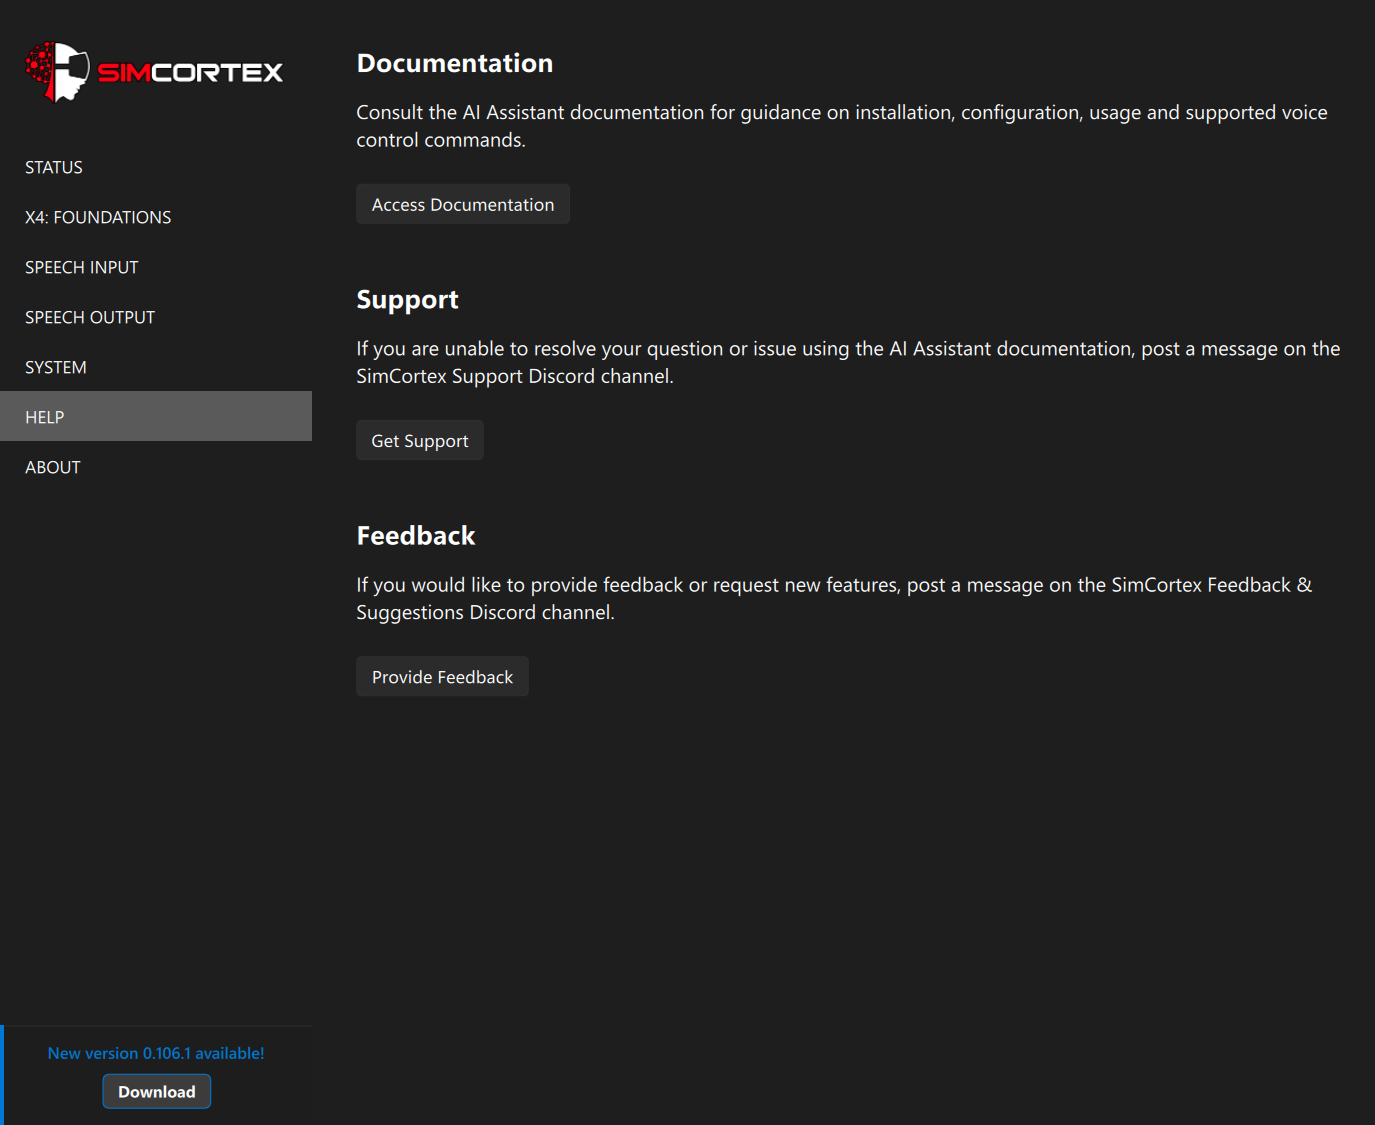1375x1125 pixels.
Task: Select the System menu item
Action: coord(156,367)
